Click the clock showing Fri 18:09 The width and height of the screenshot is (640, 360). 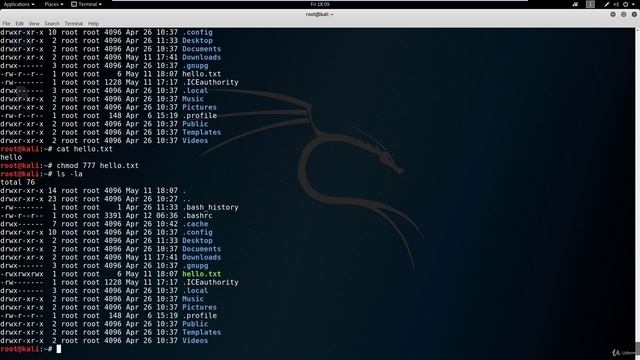[x=320, y=4]
